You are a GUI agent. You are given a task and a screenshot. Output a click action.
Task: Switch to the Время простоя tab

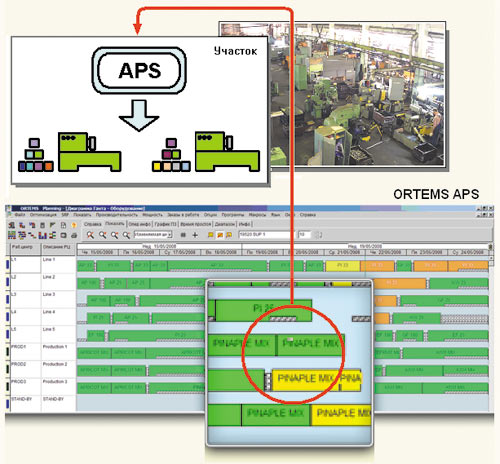[x=196, y=224]
